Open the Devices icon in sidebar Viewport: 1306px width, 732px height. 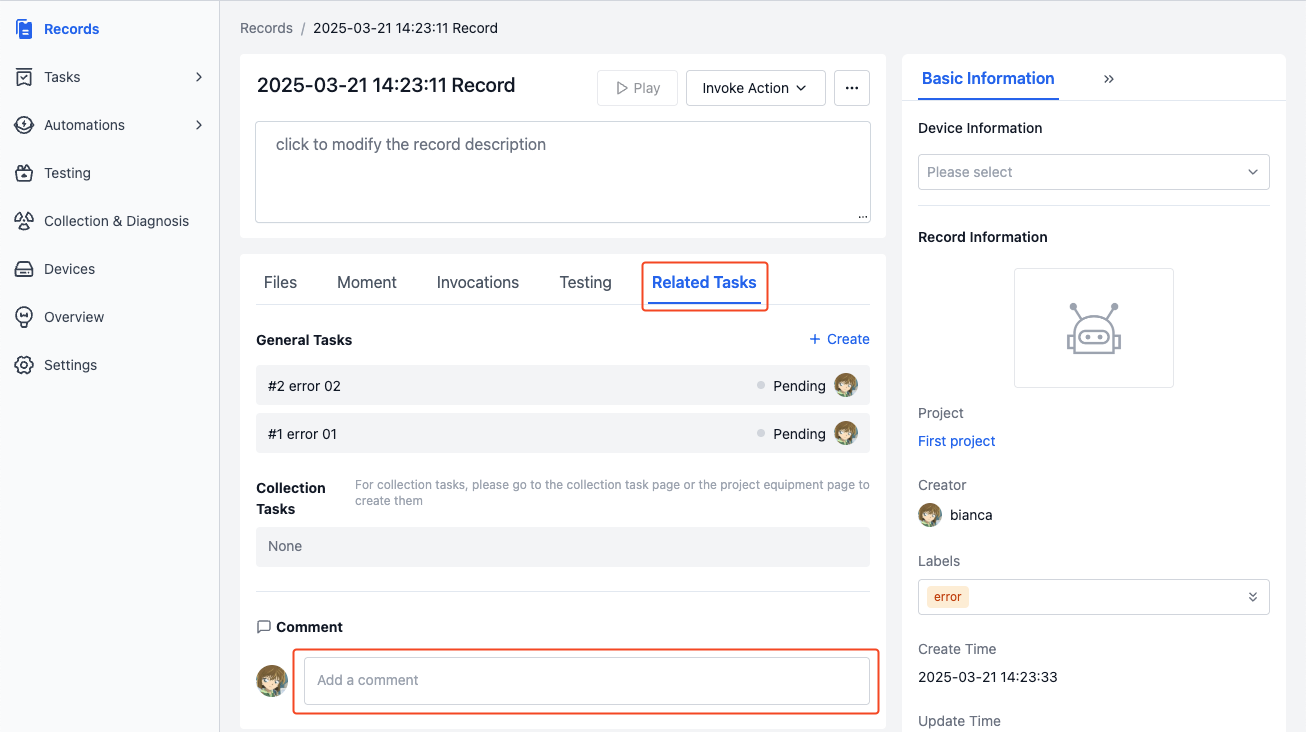pyautogui.click(x=24, y=269)
